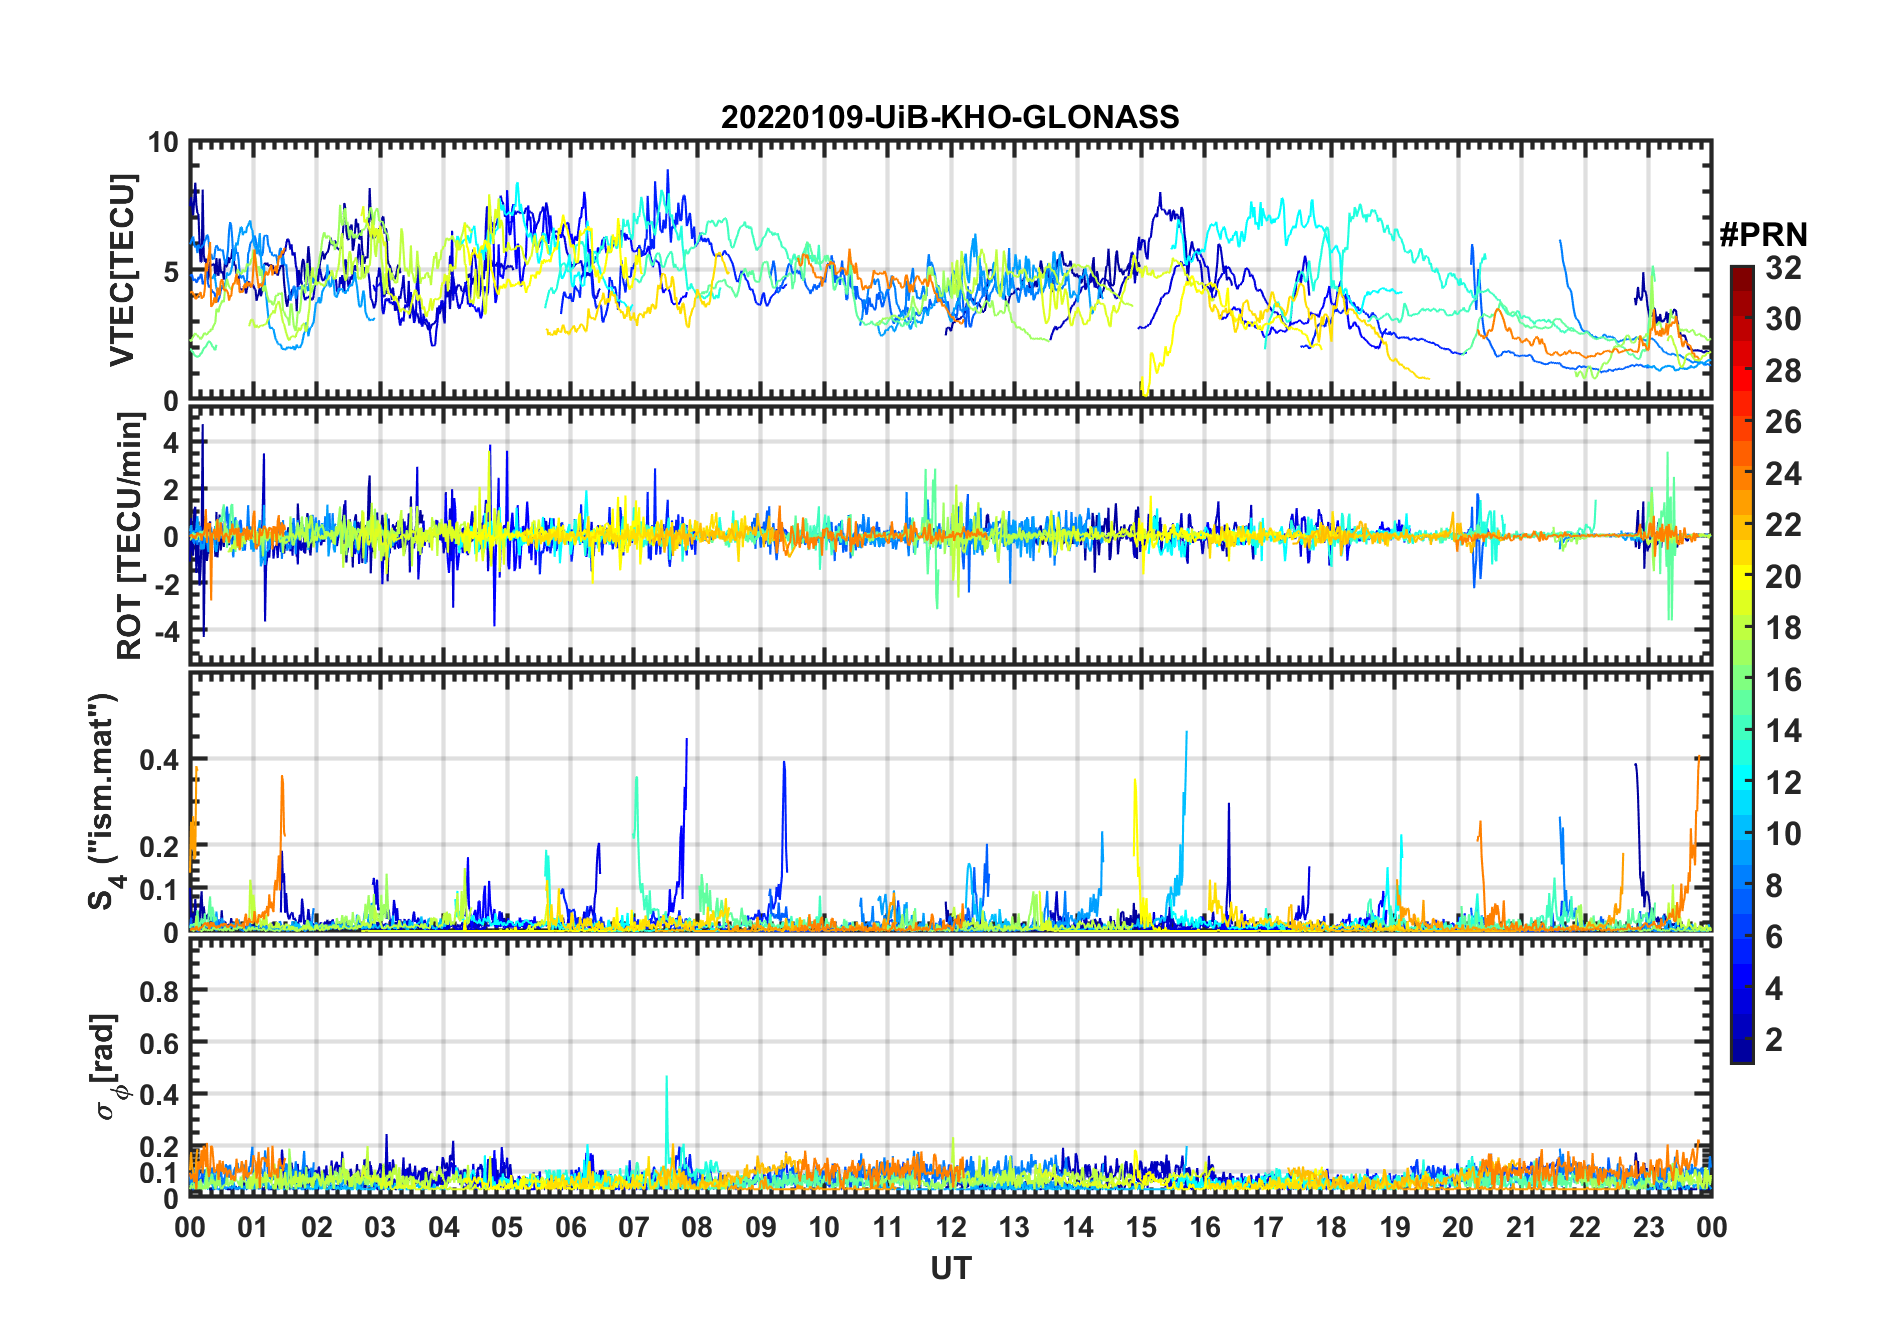Select the 15 hour tick on UT axis
The image size is (1902, 1330).
(x=1141, y=1227)
